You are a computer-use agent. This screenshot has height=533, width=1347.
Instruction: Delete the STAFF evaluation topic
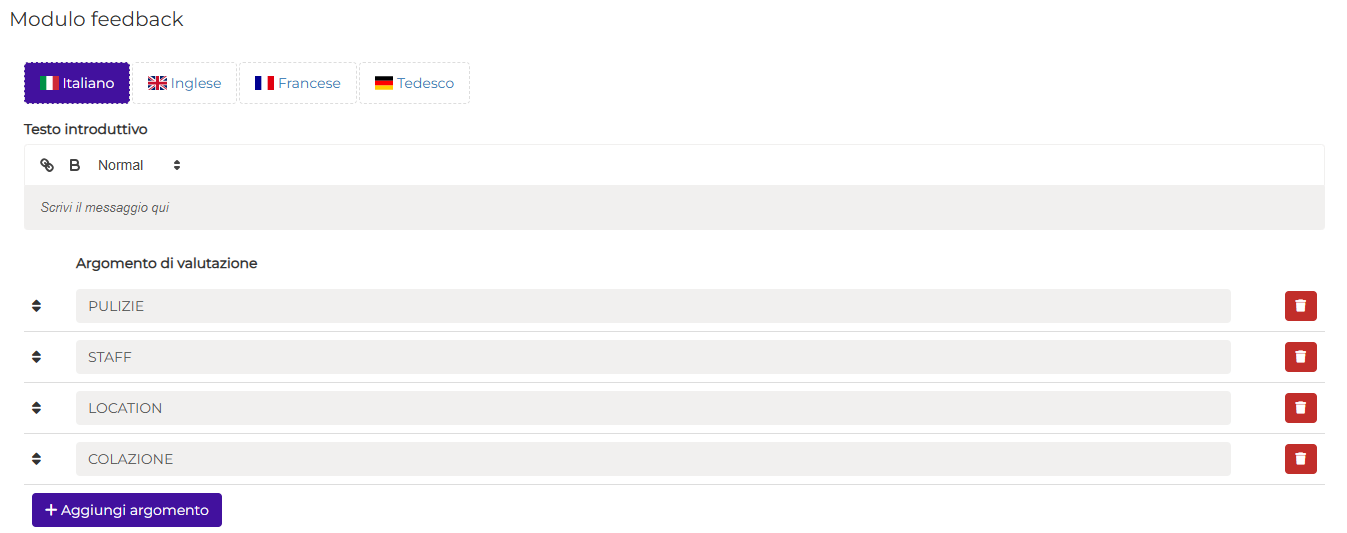1300,357
